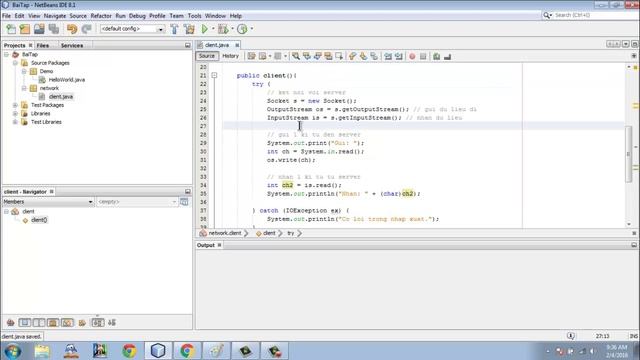This screenshot has height=360, width=640.
Task: Open the Refactor menu
Action: pyautogui.click(x=101, y=16)
